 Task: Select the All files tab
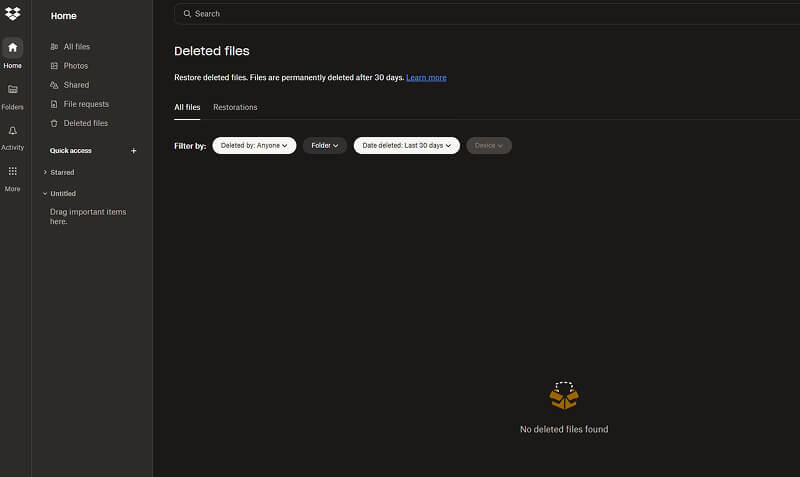click(x=187, y=107)
